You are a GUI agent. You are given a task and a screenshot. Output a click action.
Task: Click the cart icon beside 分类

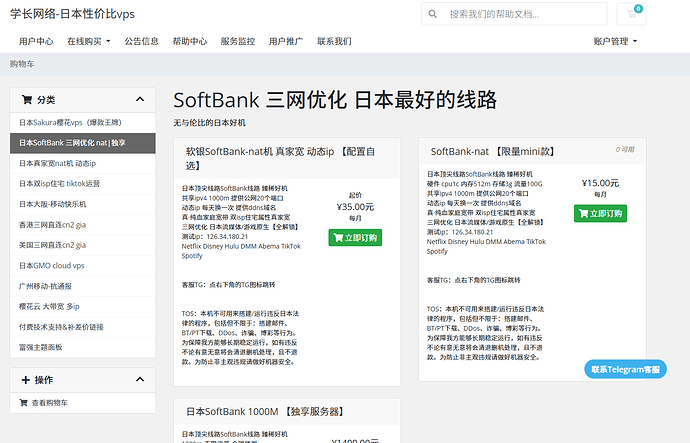(x=27, y=100)
